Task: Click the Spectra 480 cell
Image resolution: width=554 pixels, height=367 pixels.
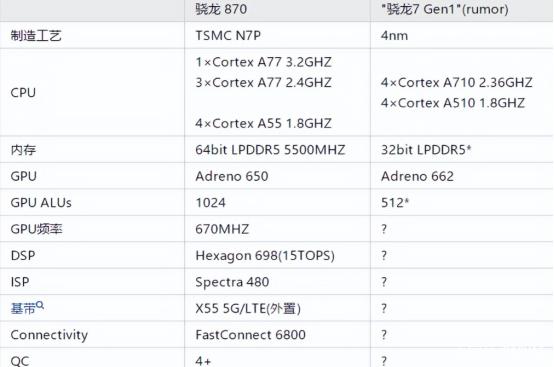Action: [232, 282]
